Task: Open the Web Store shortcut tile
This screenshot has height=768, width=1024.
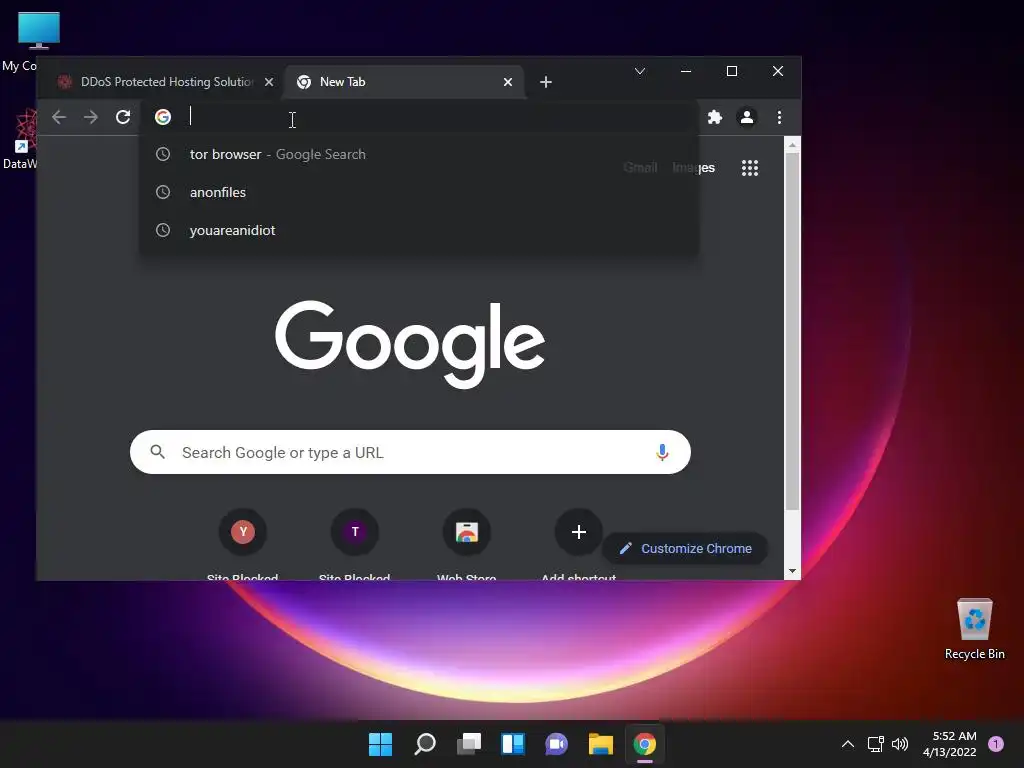Action: coord(466,532)
